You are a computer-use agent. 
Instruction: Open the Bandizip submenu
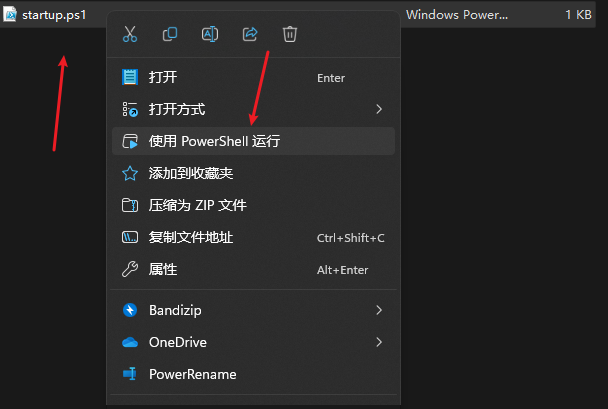click(x=253, y=310)
